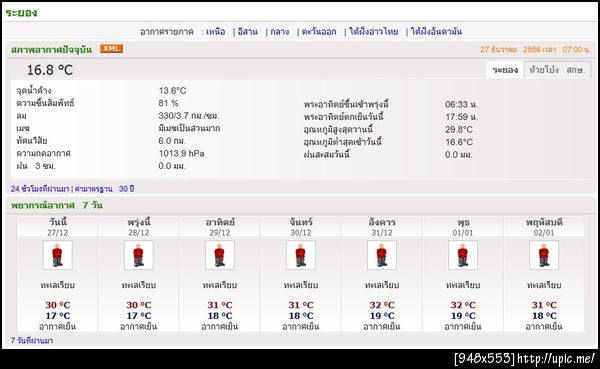Viewport: 600px width, 369px height.
Task: Open the เหนือ regional weather link
Action: point(215,32)
